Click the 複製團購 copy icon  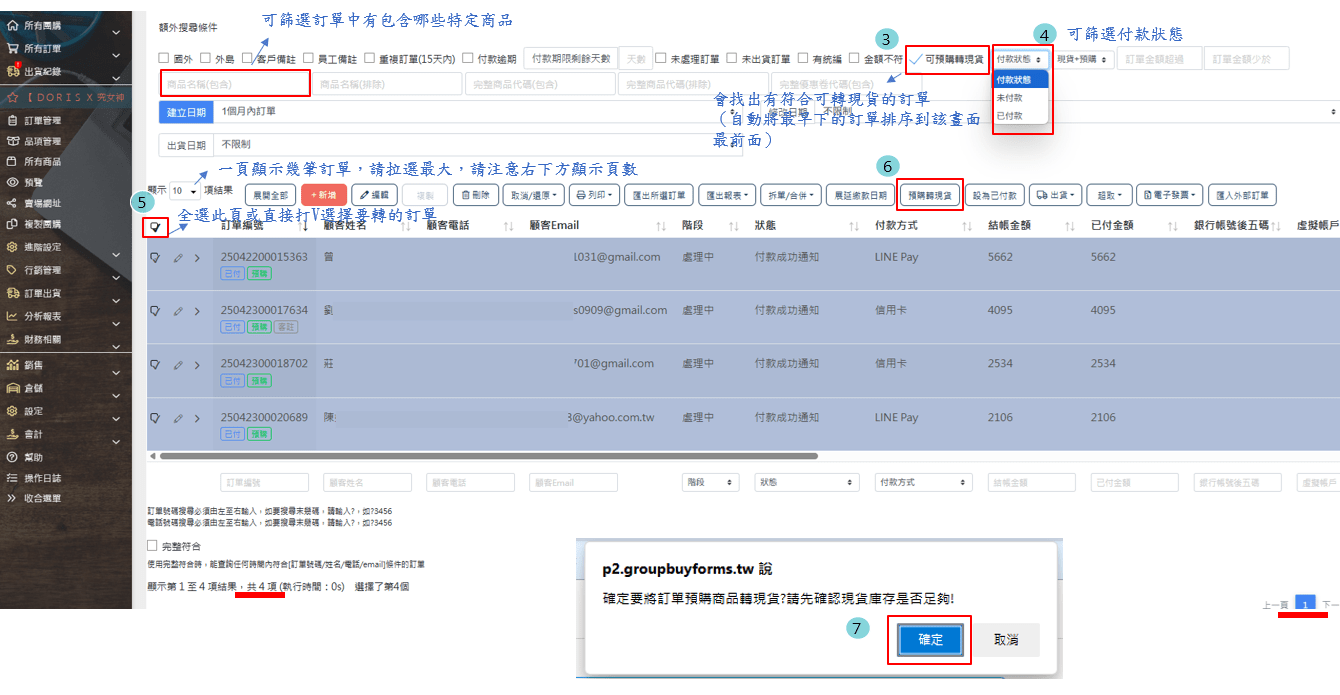12,224
